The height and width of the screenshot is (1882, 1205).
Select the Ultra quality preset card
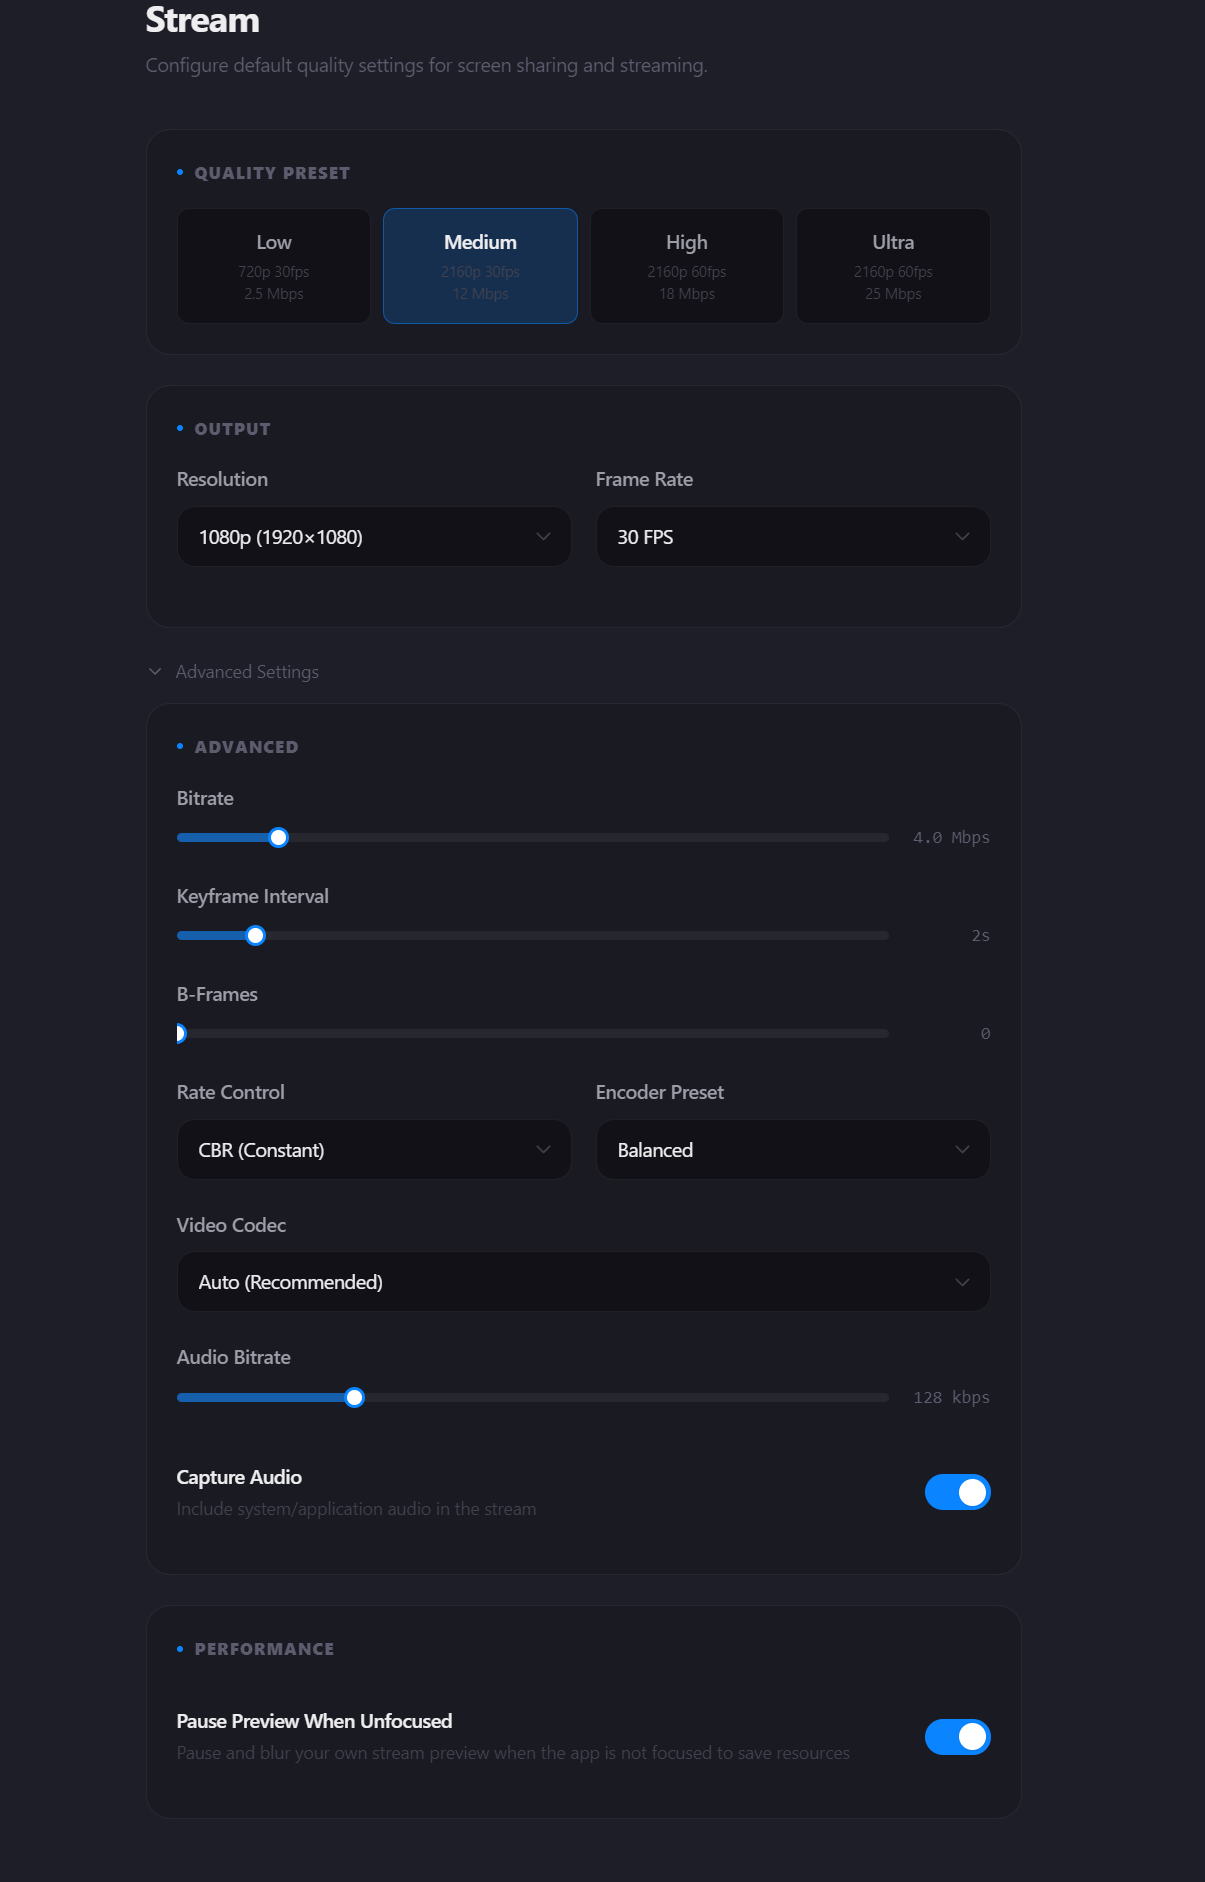point(892,265)
